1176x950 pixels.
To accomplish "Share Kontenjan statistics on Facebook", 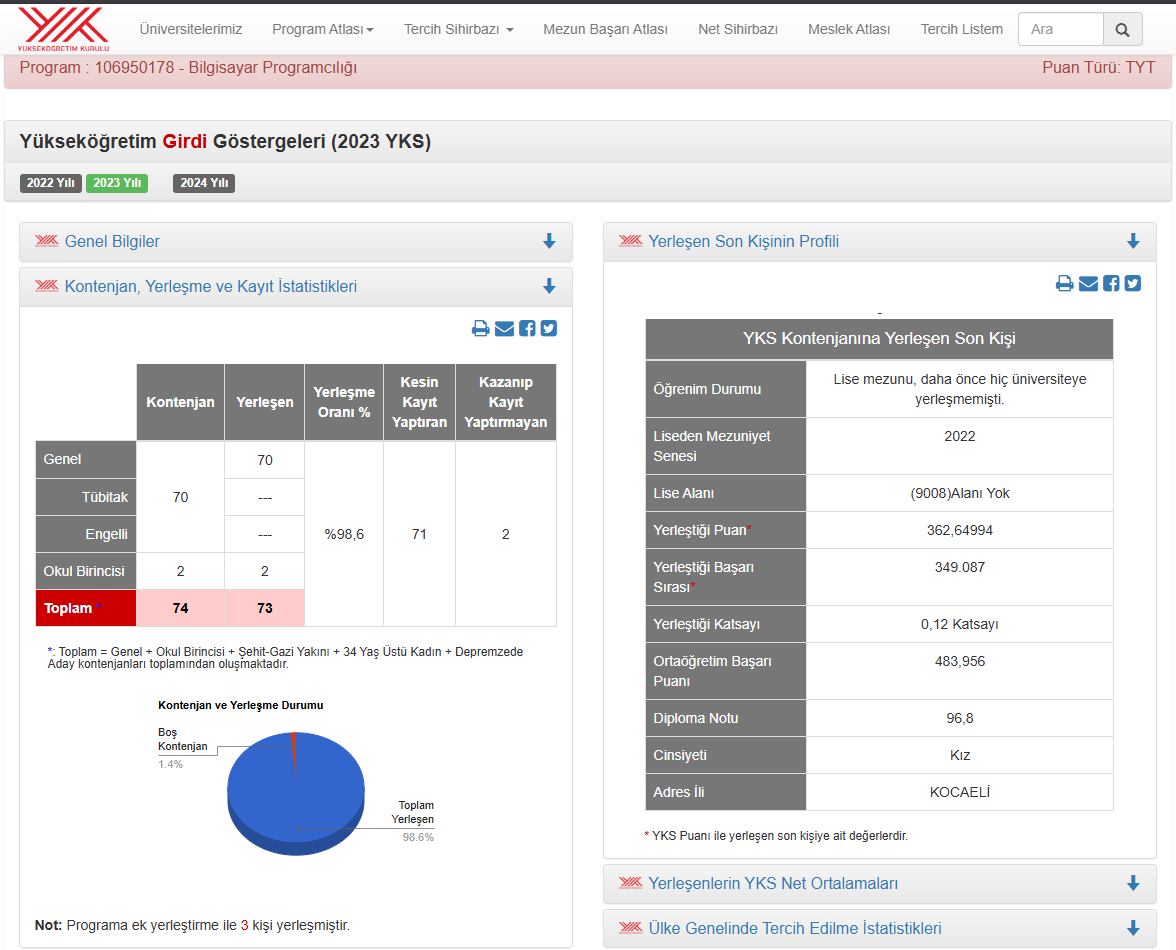I will (x=527, y=328).
